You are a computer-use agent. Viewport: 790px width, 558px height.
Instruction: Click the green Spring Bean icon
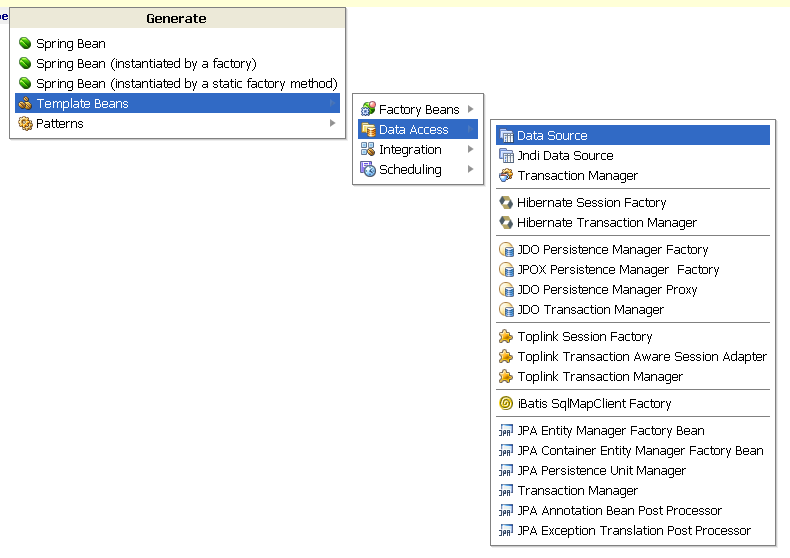(25, 44)
